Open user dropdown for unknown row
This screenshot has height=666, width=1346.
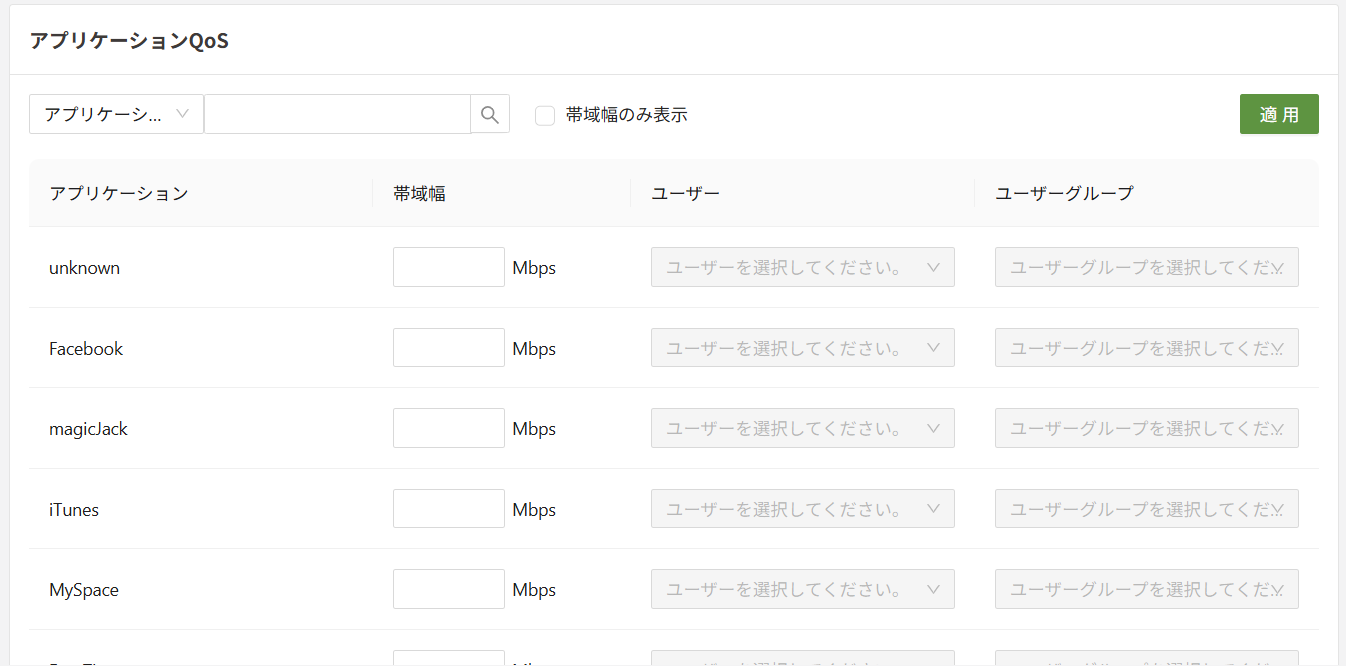802,267
